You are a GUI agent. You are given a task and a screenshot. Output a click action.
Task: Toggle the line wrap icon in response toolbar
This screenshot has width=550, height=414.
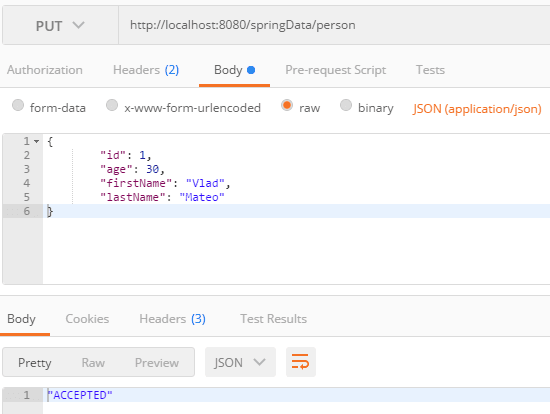point(301,362)
